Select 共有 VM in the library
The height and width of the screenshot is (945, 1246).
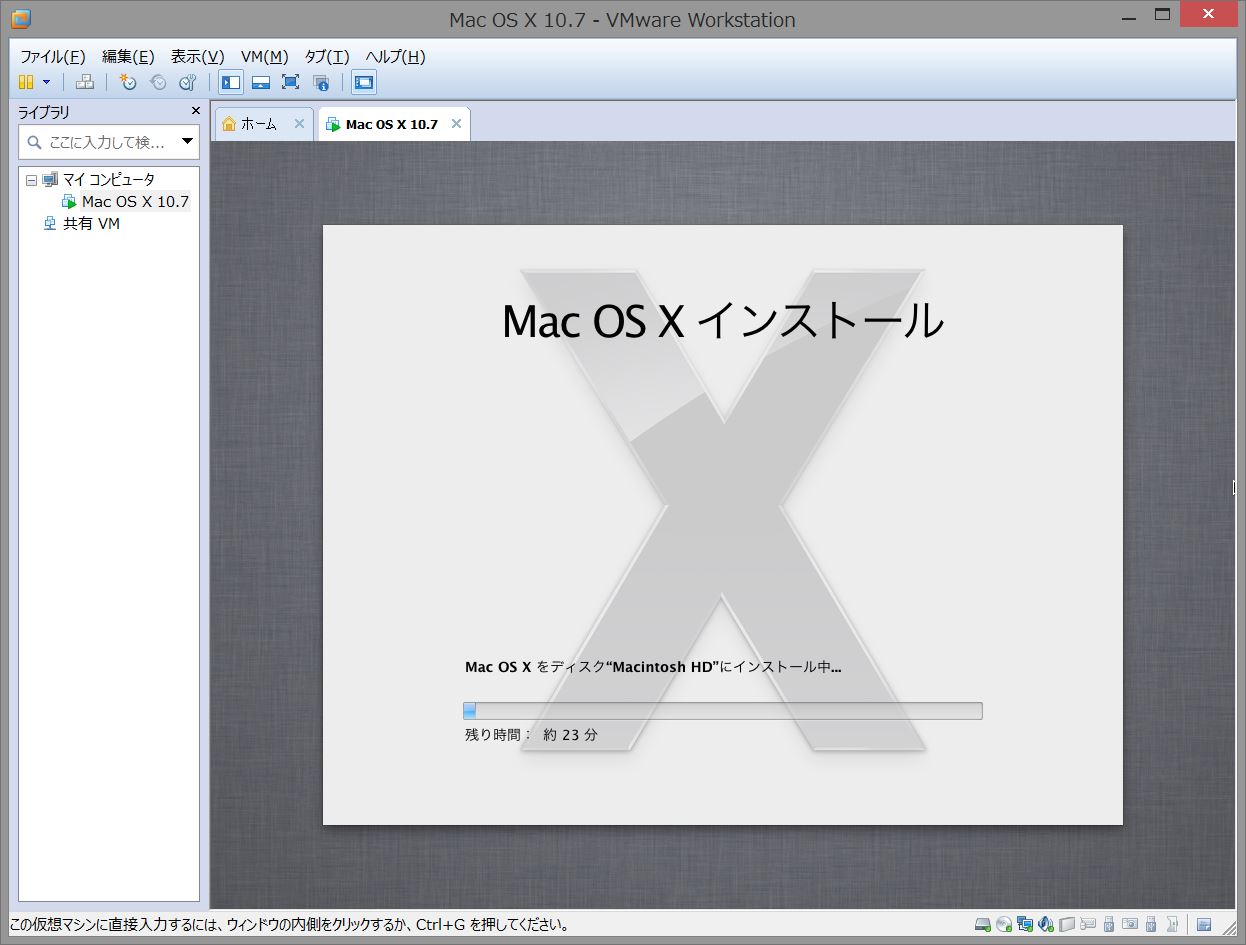91,224
